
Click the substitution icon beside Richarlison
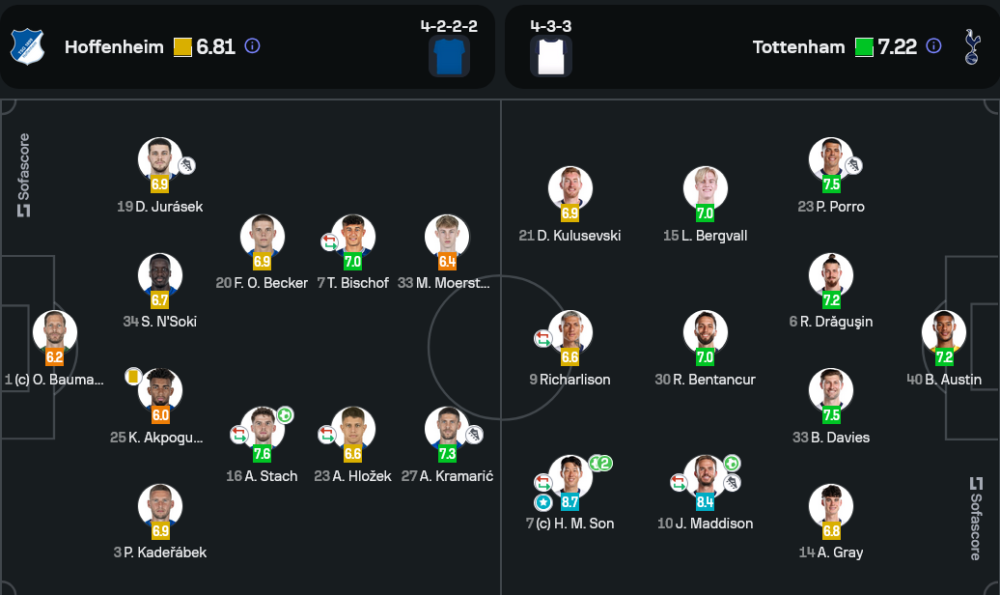[x=542, y=338]
